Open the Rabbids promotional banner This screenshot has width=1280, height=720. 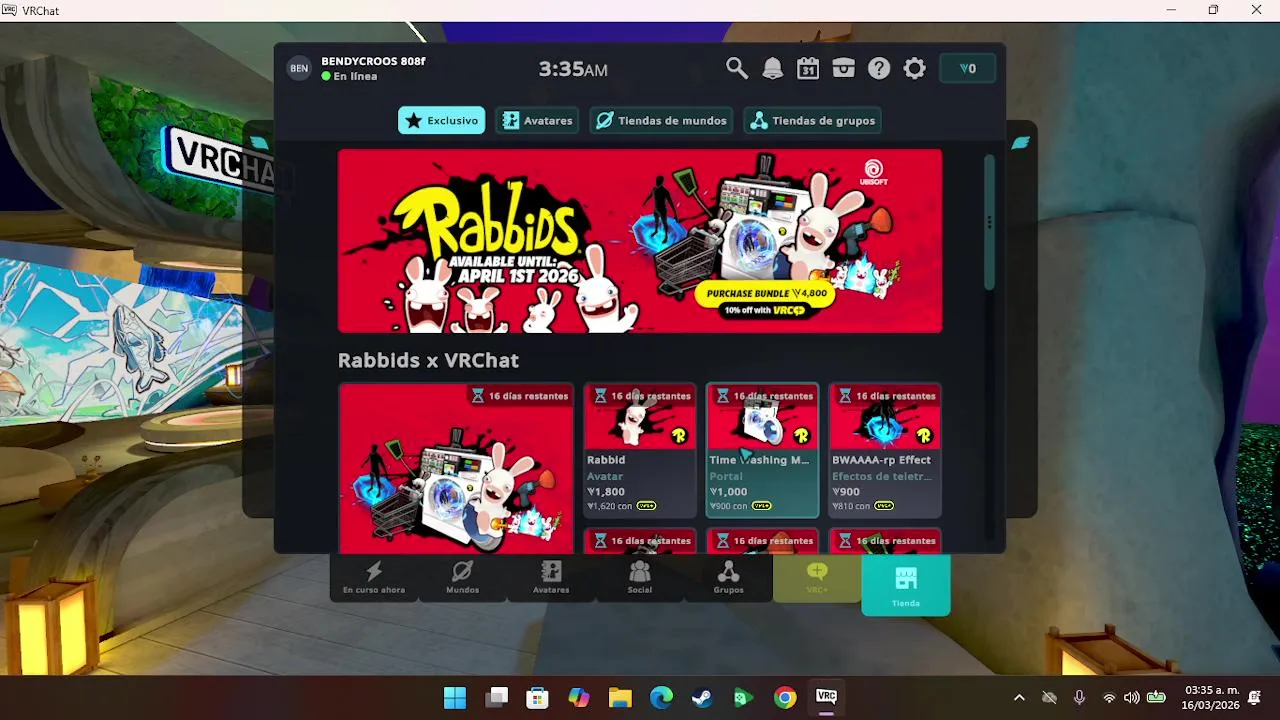640,241
